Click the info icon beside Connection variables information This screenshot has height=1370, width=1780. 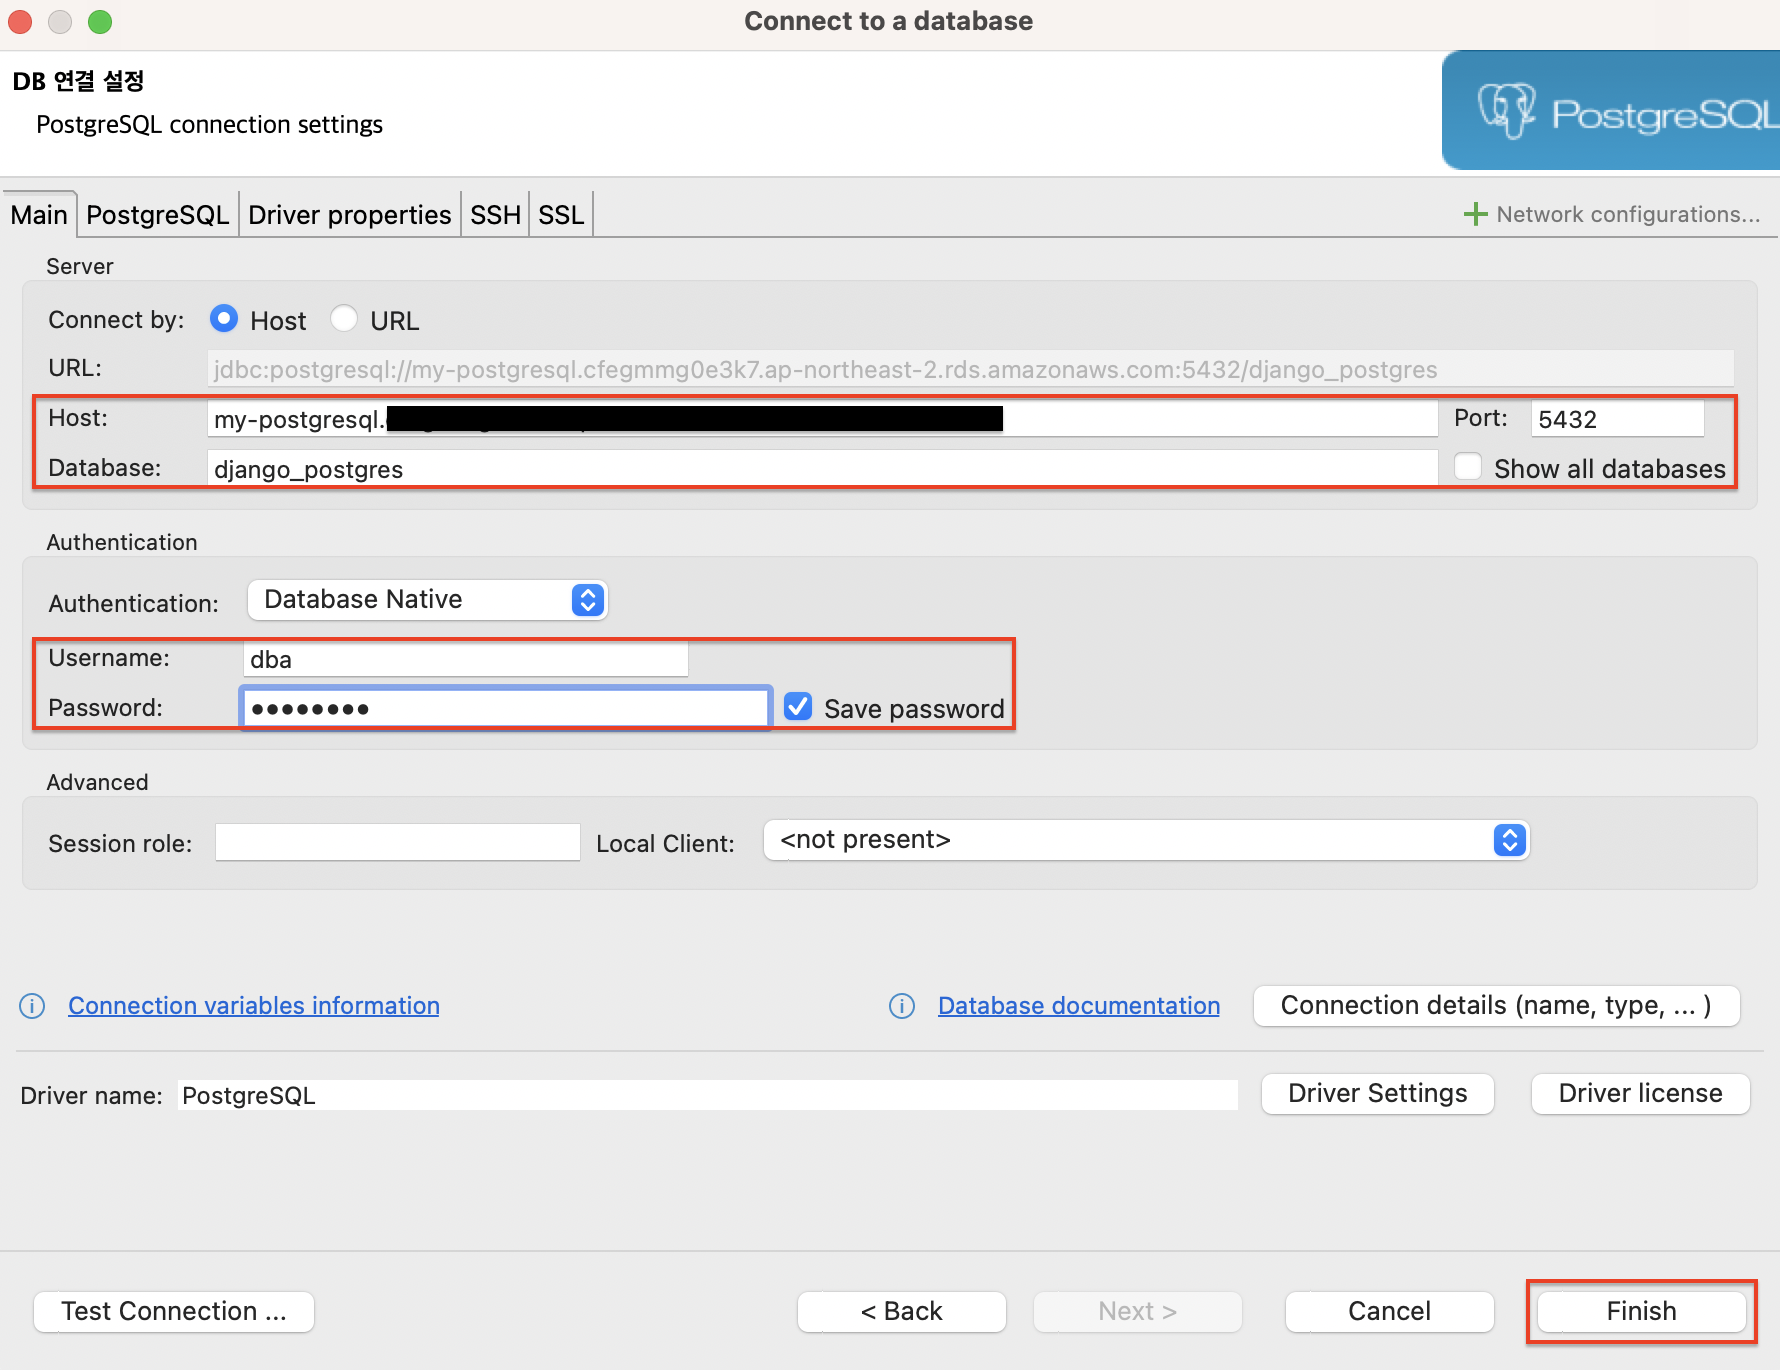click(x=32, y=1006)
